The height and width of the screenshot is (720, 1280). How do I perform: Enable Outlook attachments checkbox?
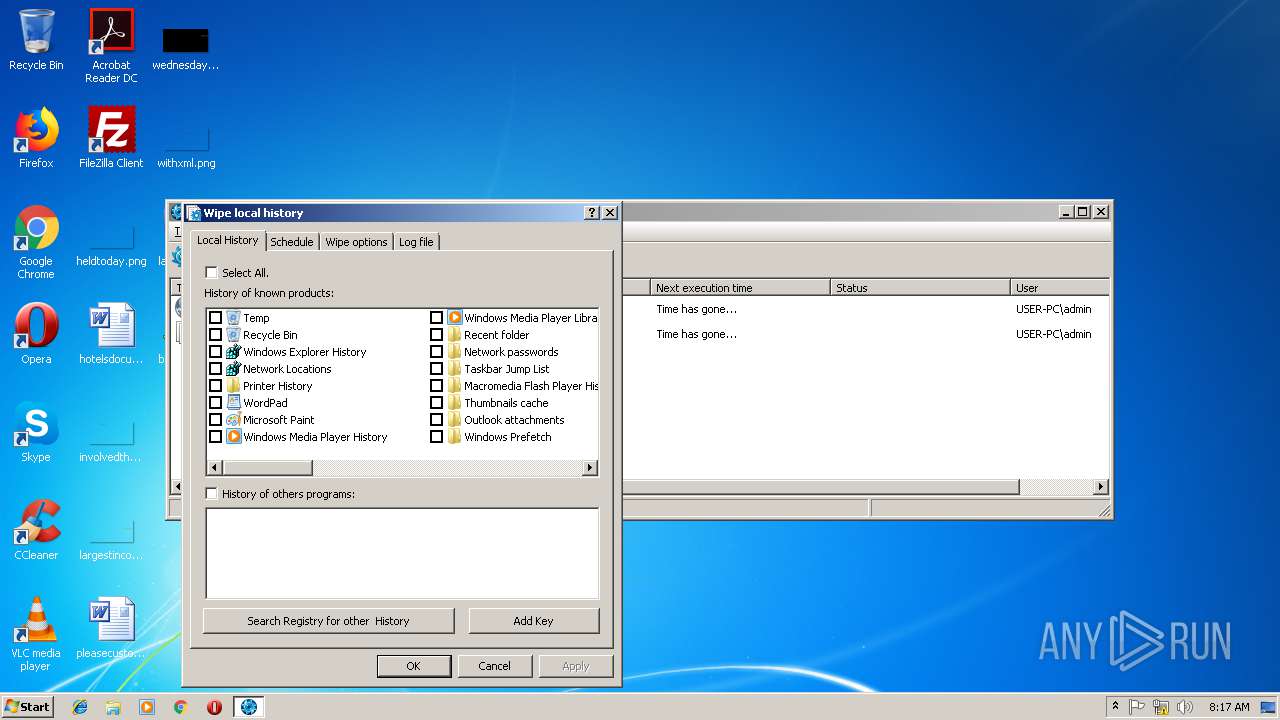pos(436,420)
